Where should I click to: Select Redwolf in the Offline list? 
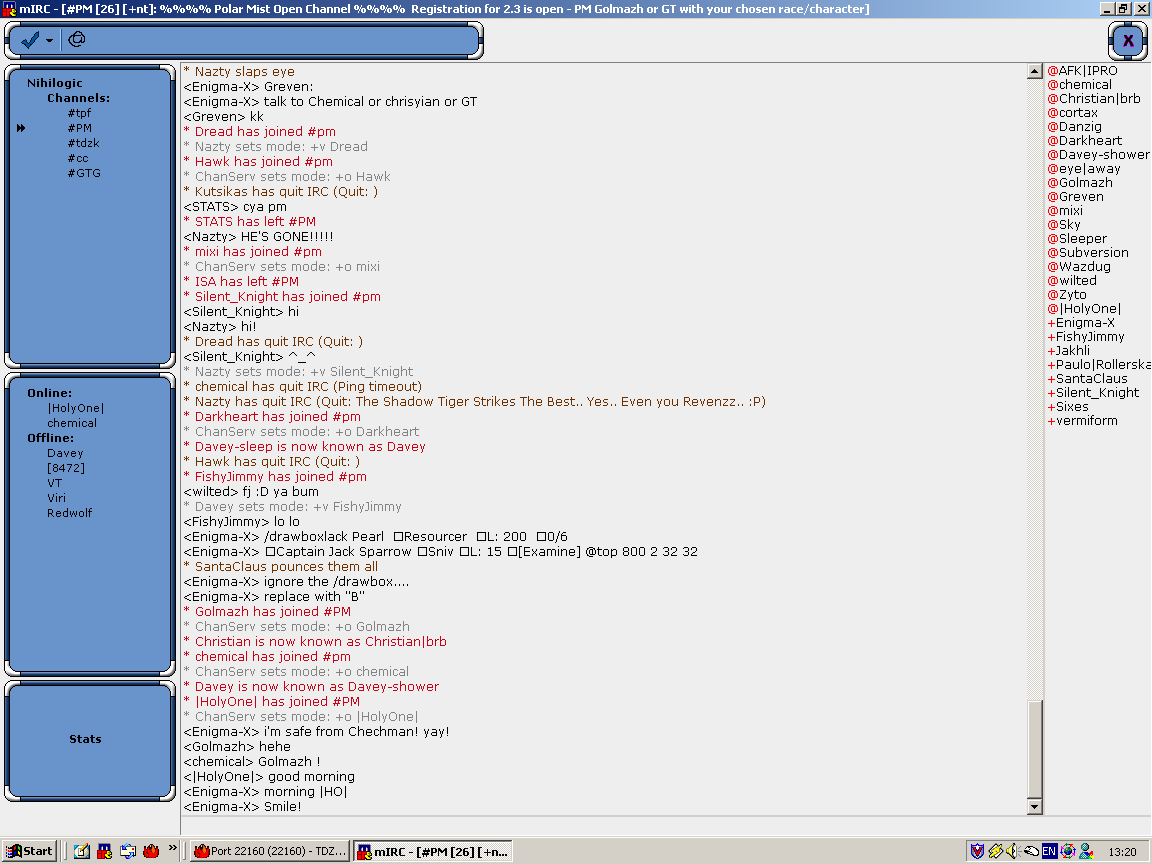pos(70,513)
